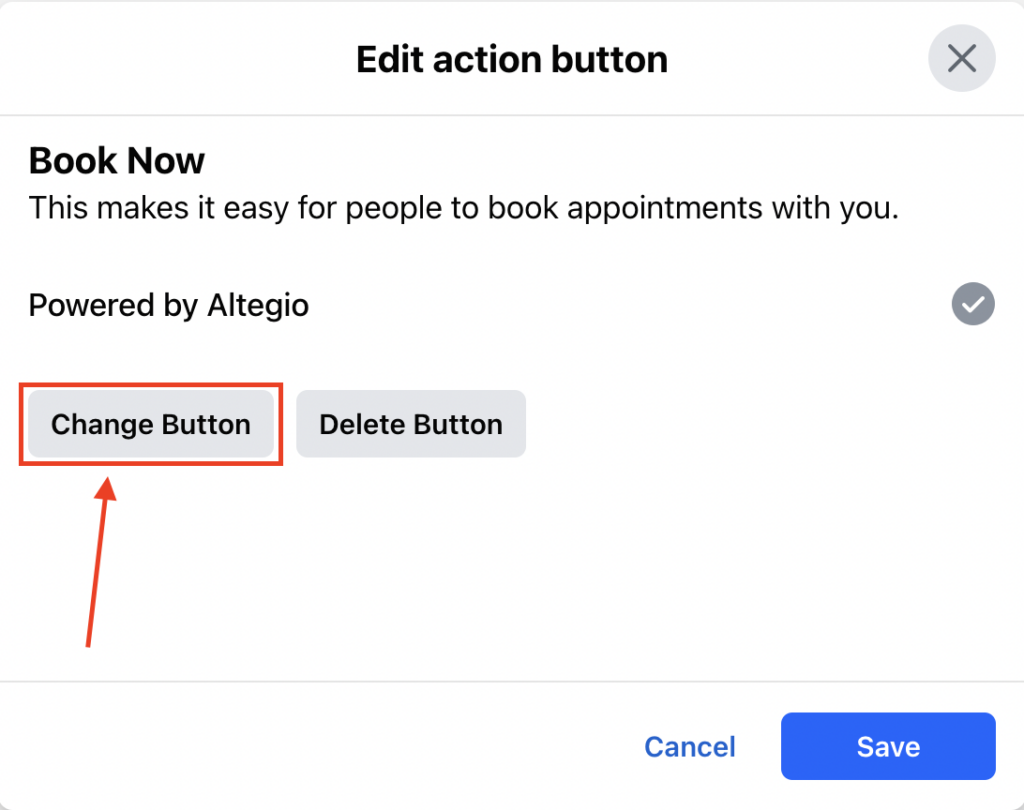This screenshot has height=810, width=1024.
Task: Cancel editing the action button
Action: (689, 746)
